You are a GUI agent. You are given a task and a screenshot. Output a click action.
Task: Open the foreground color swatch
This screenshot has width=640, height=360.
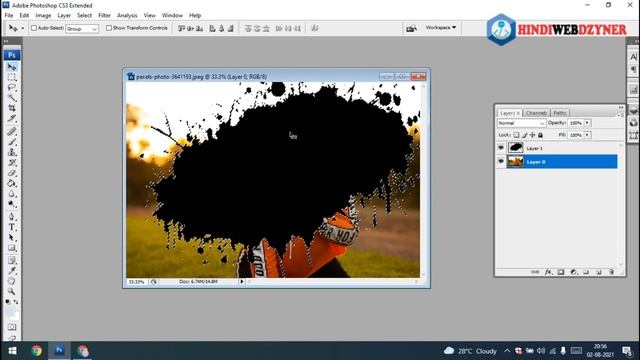pos(10,312)
